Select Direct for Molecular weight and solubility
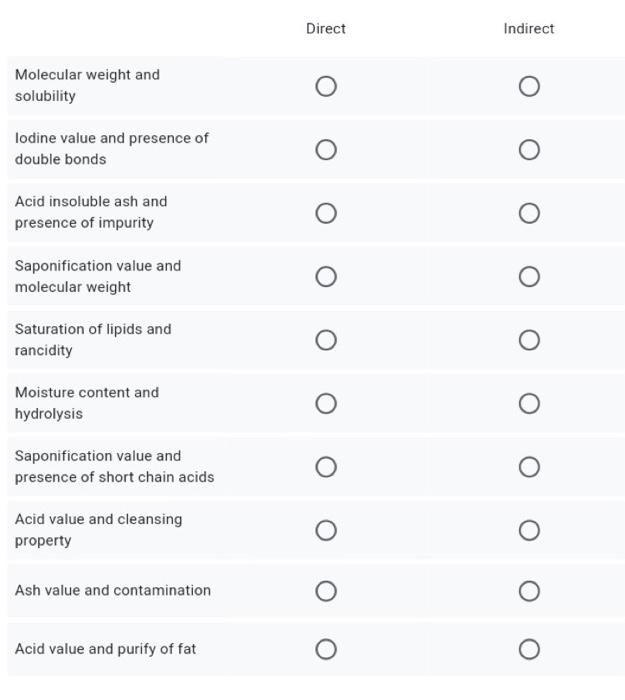 [x=326, y=86]
